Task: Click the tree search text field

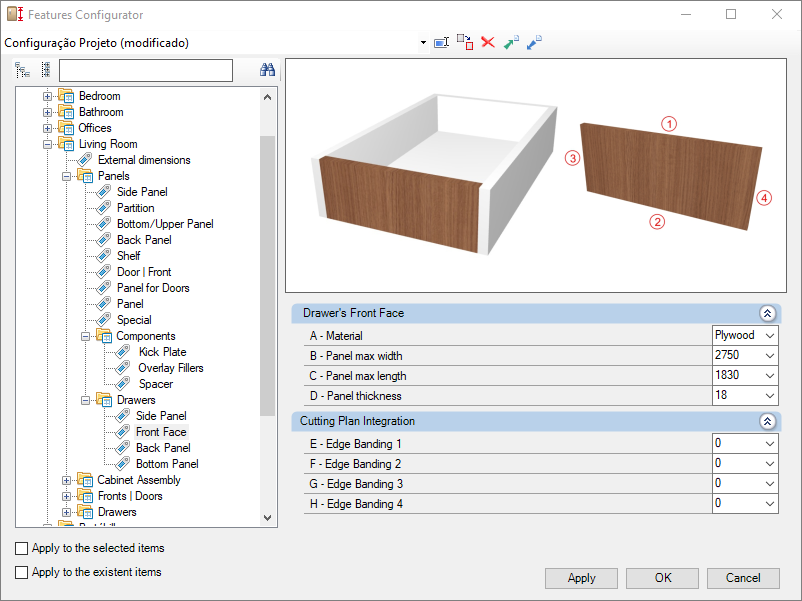Action: click(x=146, y=71)
